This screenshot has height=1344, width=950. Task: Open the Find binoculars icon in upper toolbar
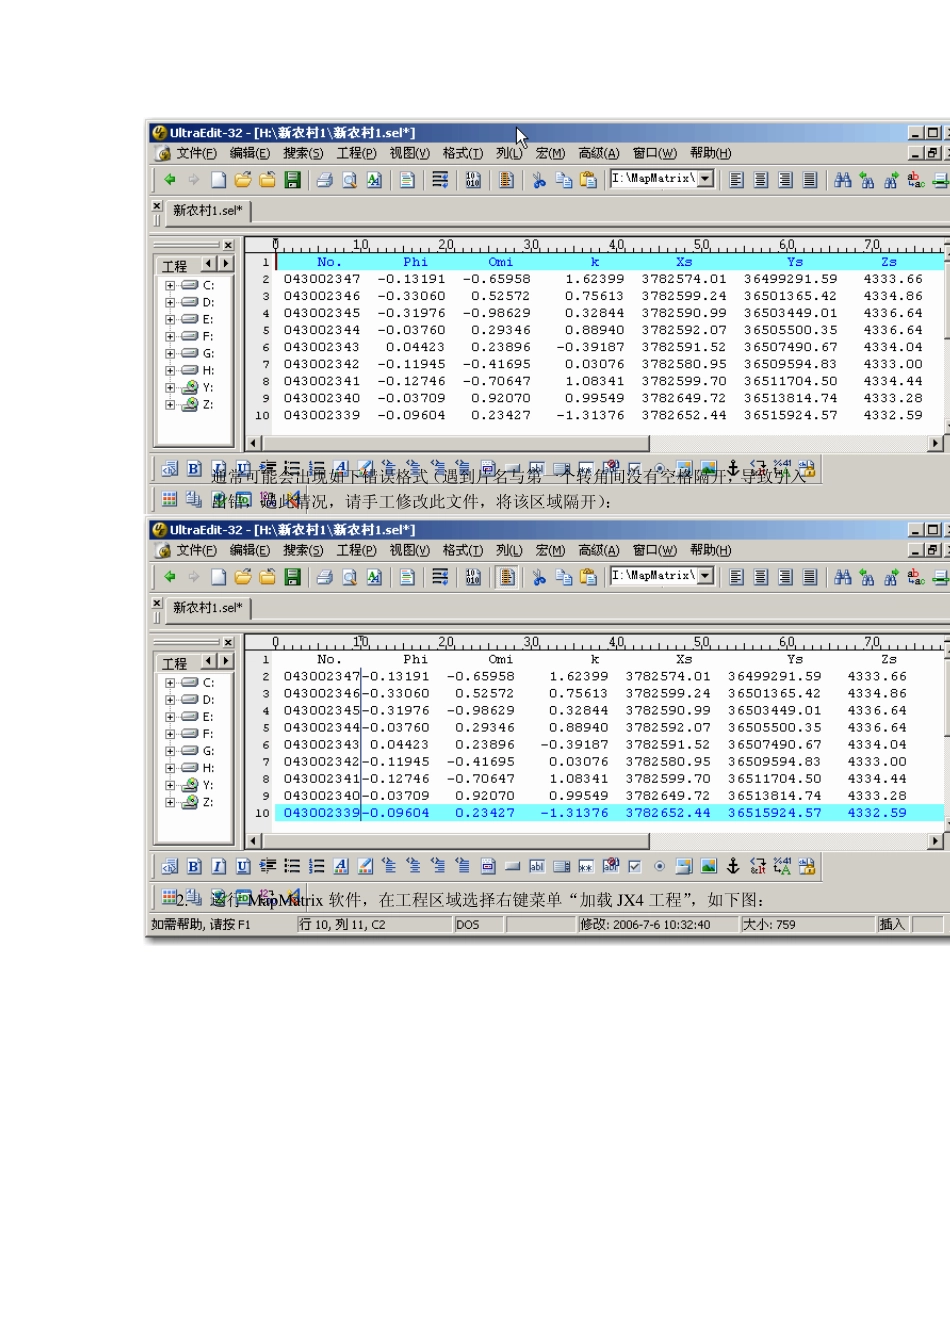(843, 180)
